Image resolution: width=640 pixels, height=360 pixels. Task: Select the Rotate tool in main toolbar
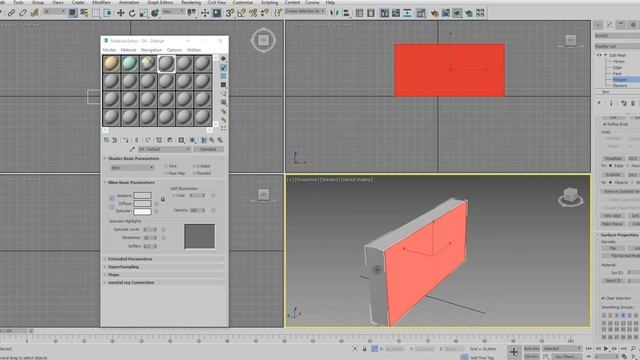(x=132, y=13)
